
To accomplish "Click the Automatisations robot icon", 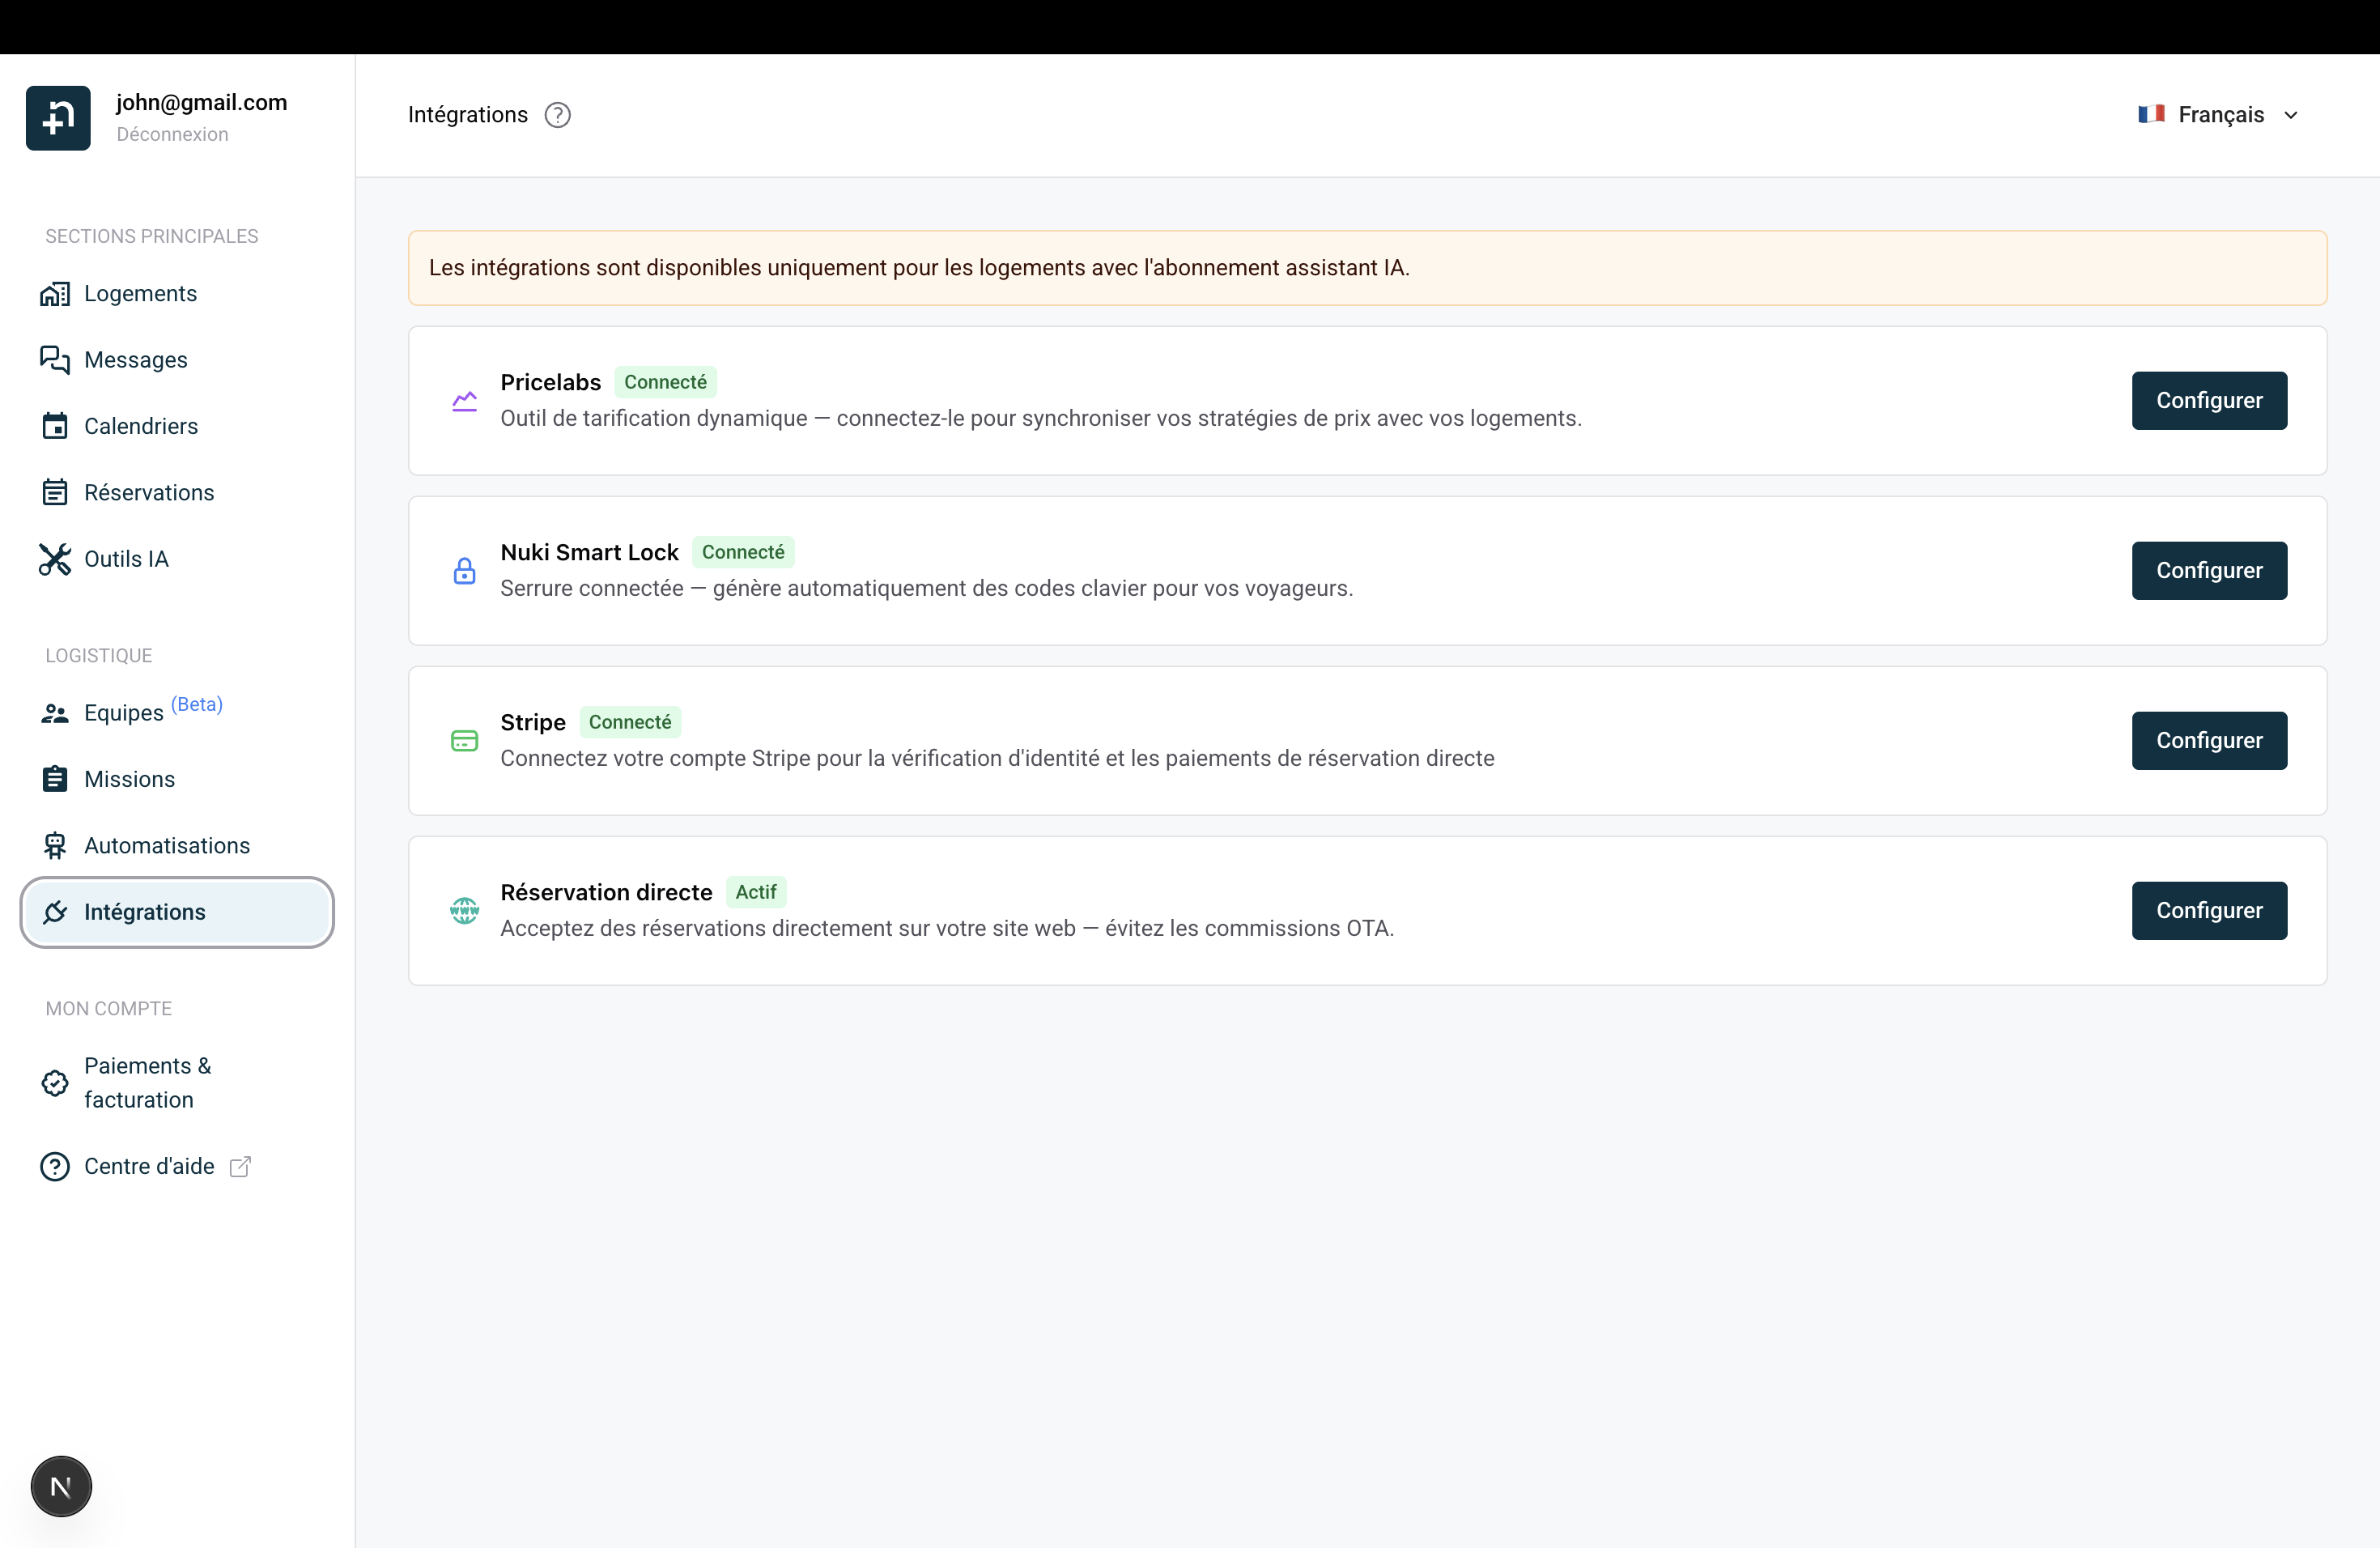I will tap(55, 846).
